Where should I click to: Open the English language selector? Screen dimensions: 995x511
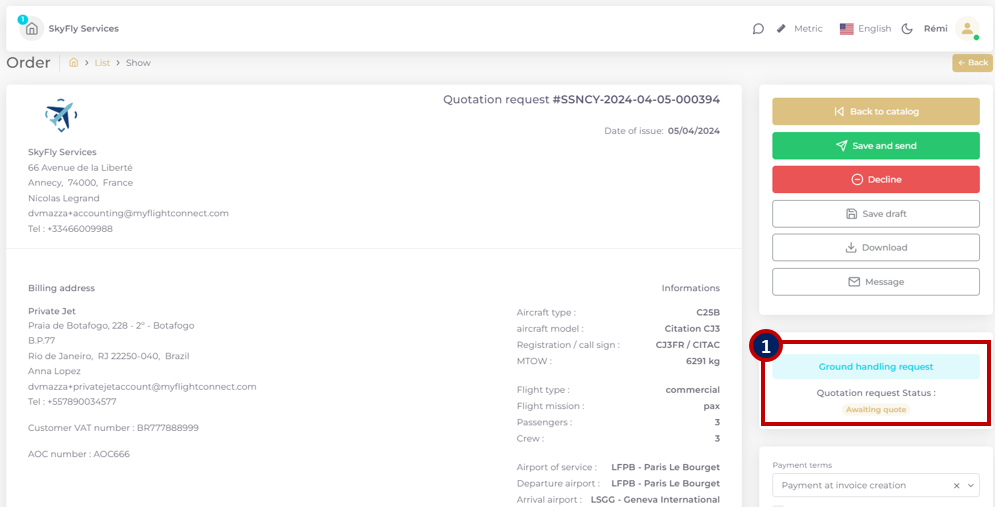click(x=874, y=29)
